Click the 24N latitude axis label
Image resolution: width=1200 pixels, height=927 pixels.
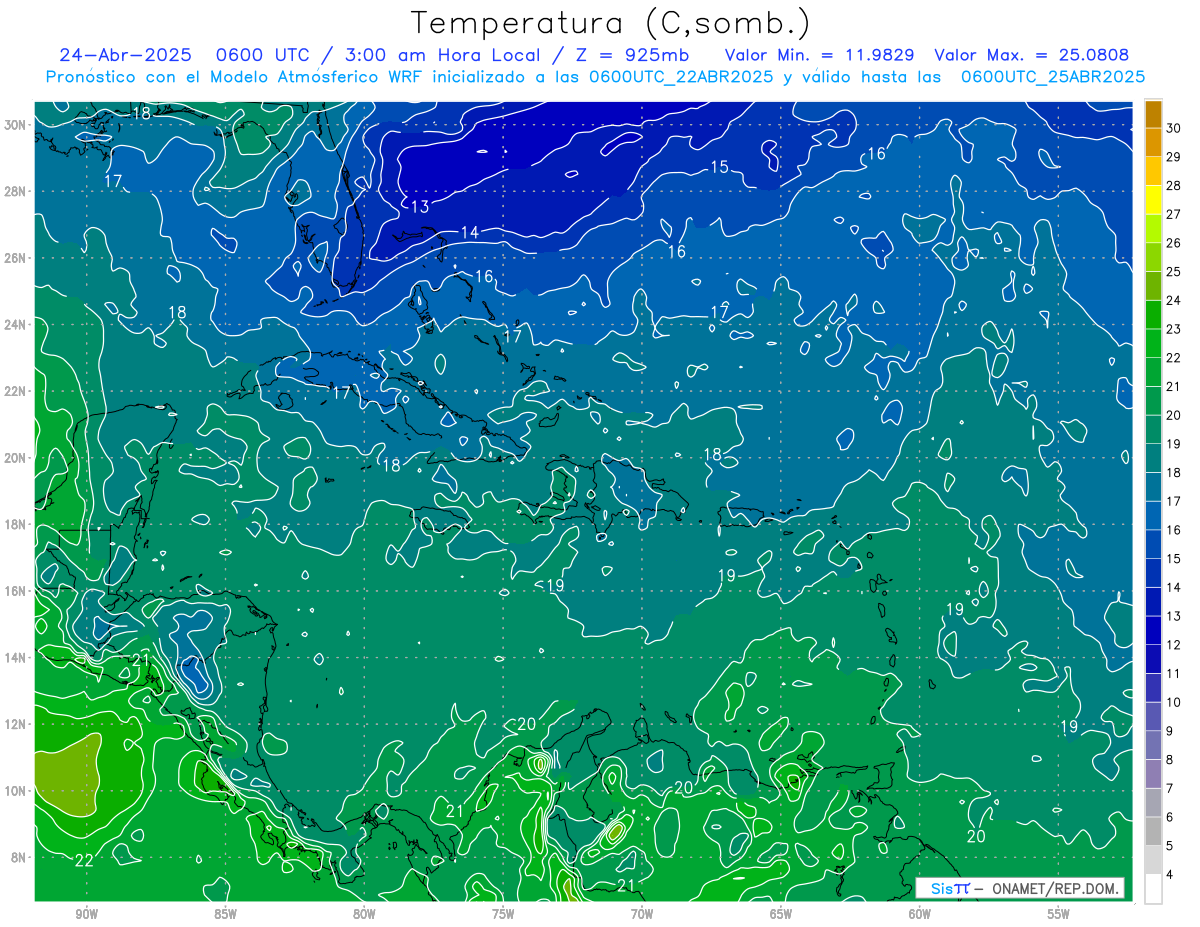point(17,324)
